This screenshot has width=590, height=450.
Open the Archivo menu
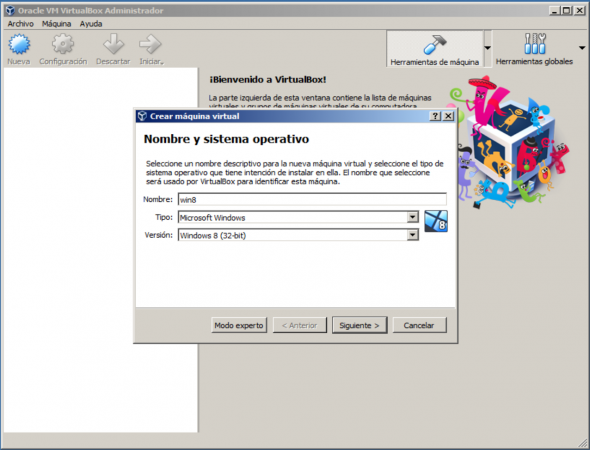pyautogui.click(x=21, y=24)
